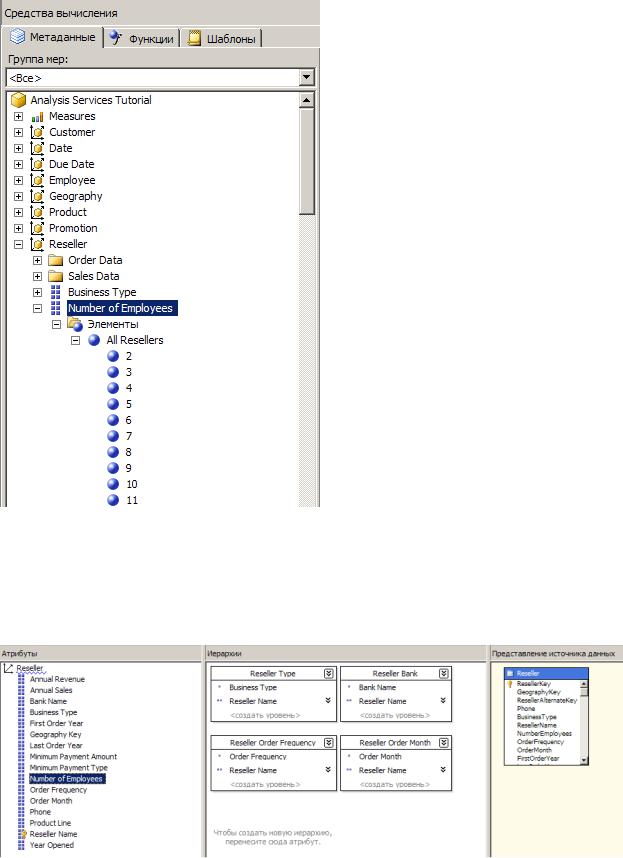Expand Reseller Name level in Reseller Bank

pos(442,700)
